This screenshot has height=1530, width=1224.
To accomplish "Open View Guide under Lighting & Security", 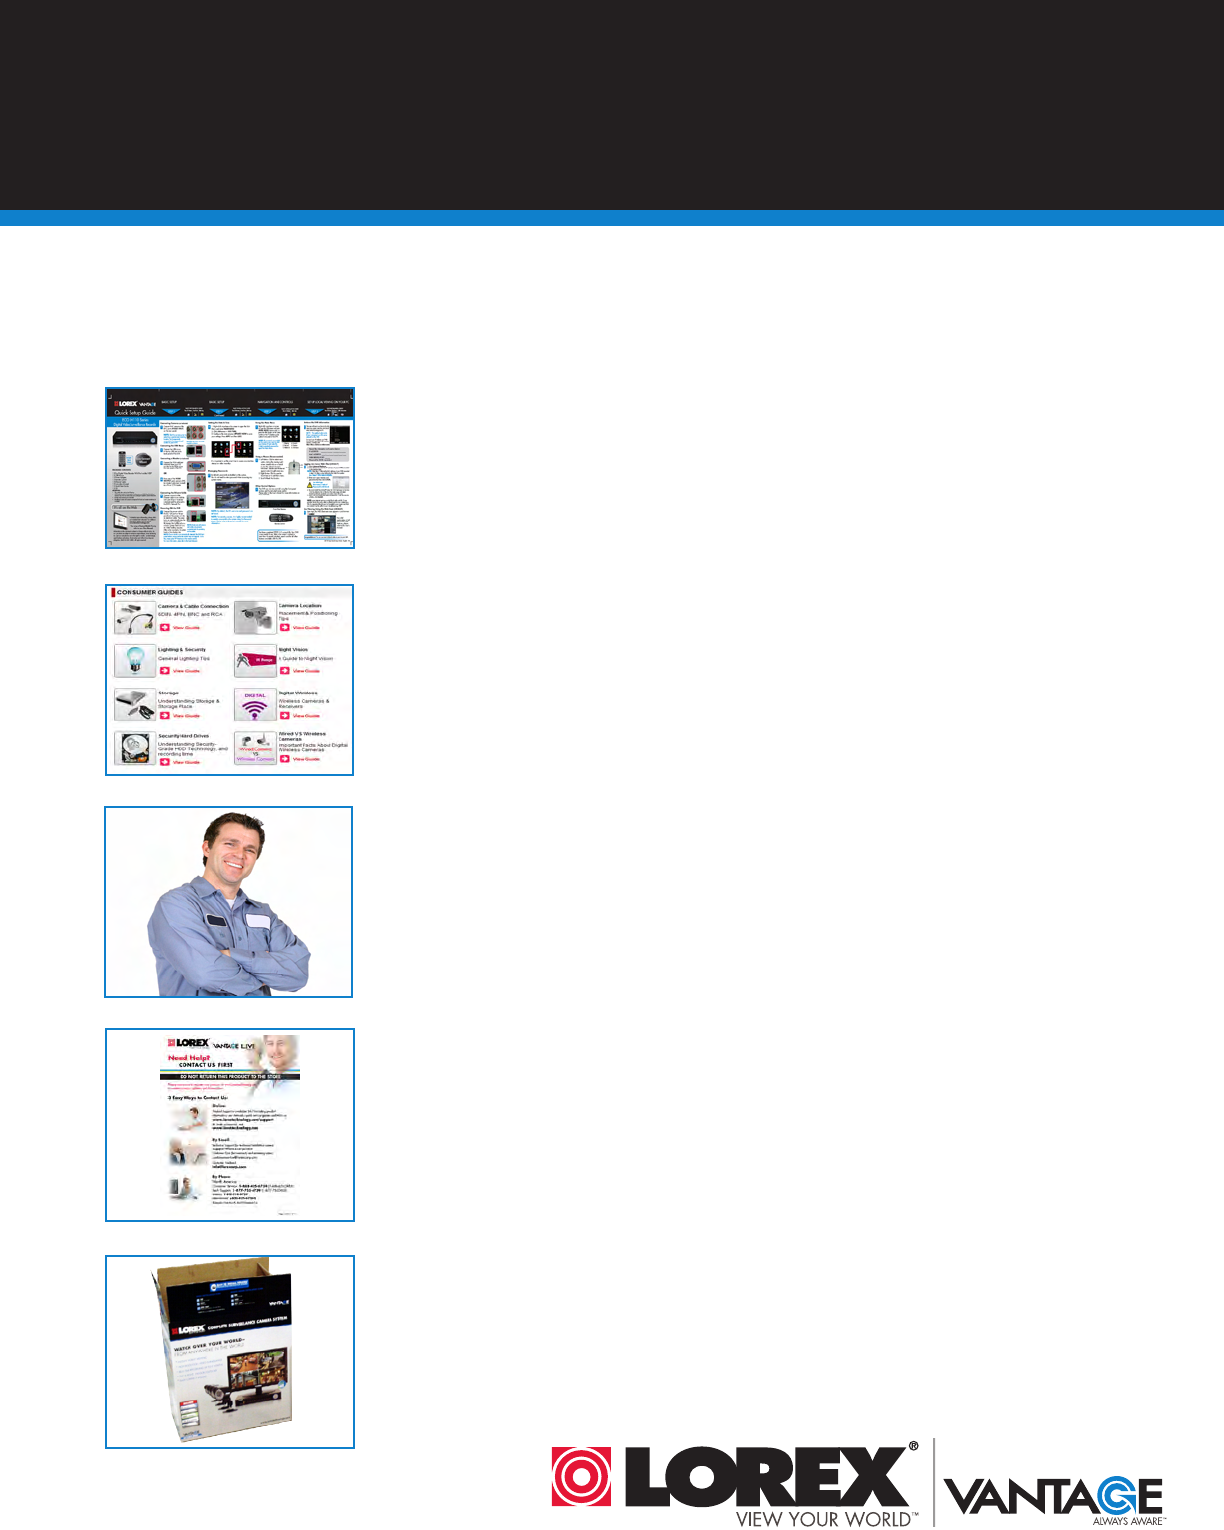I will coord(180,671).
